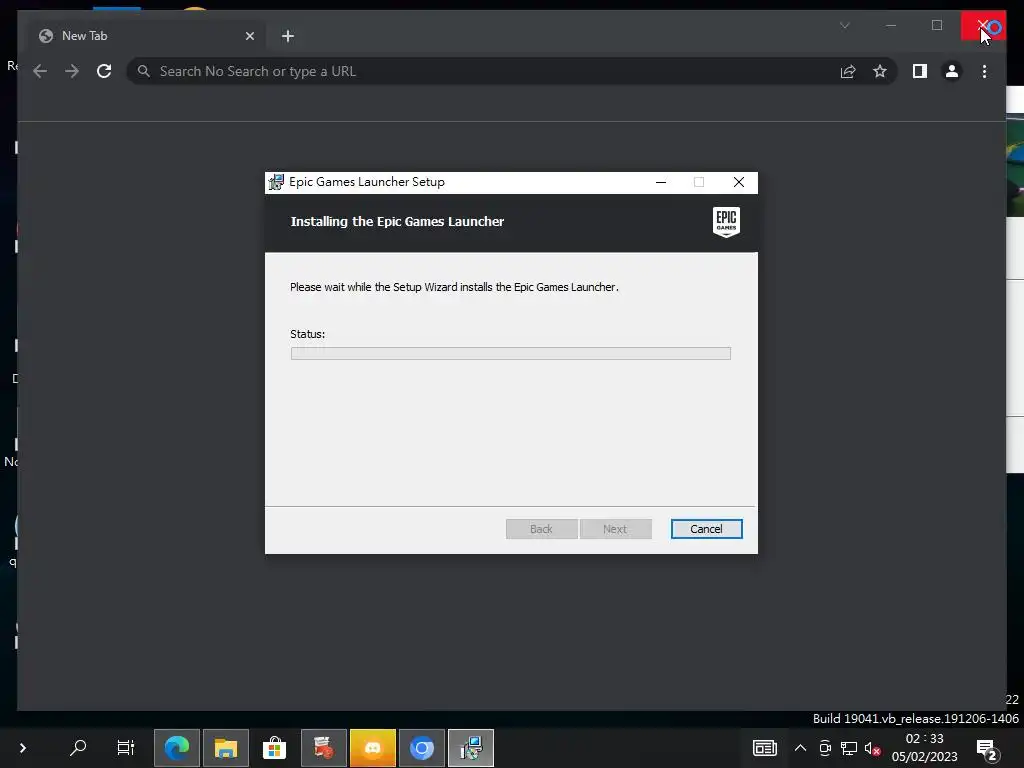Click the Epic Games logo in Setup header
The height and width of the screenshot is (768, 1024).
(726, 222)
